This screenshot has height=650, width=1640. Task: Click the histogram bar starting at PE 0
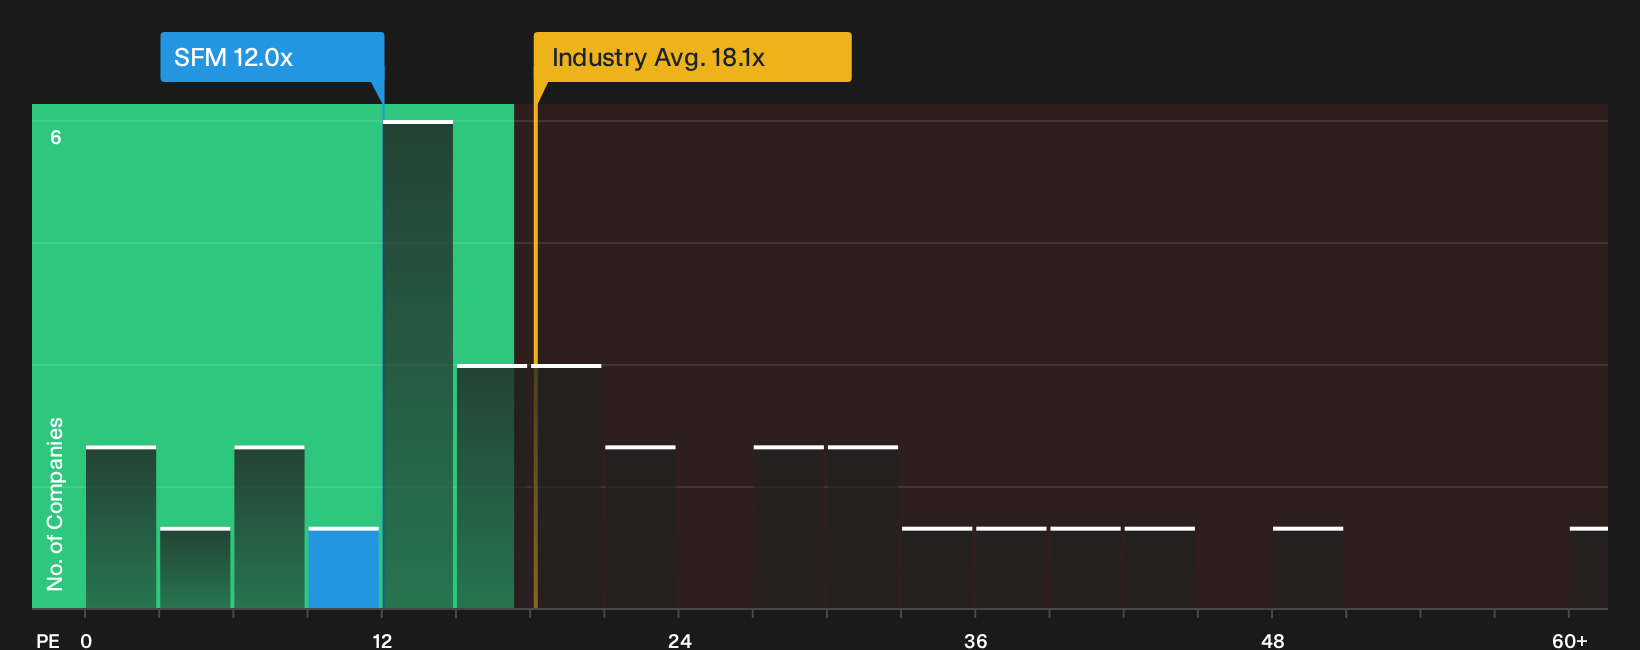click(121, 527)
